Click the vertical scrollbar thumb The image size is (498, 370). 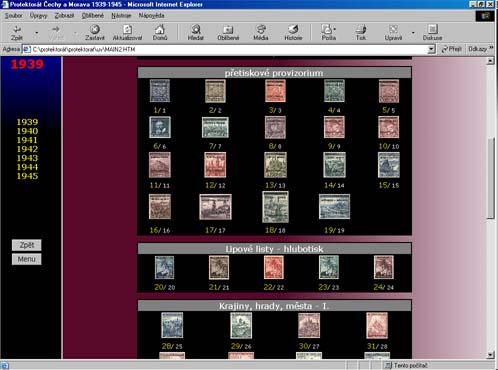click(490, 178)
